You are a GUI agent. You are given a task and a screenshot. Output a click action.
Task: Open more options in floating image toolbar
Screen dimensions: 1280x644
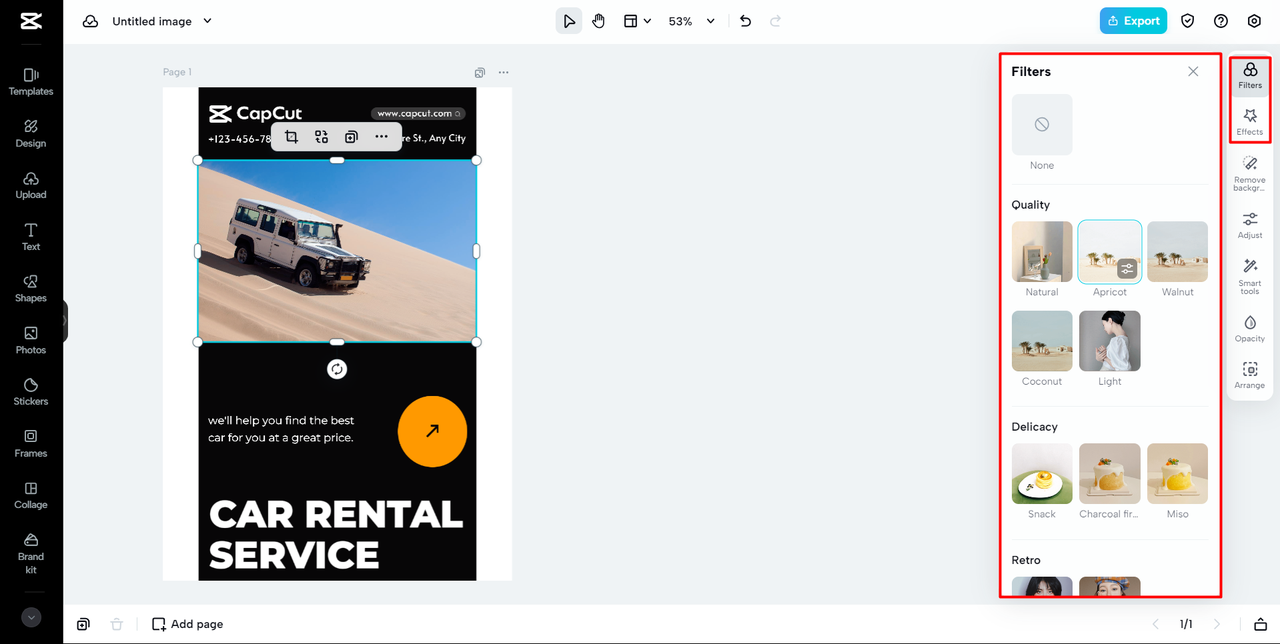381,137
